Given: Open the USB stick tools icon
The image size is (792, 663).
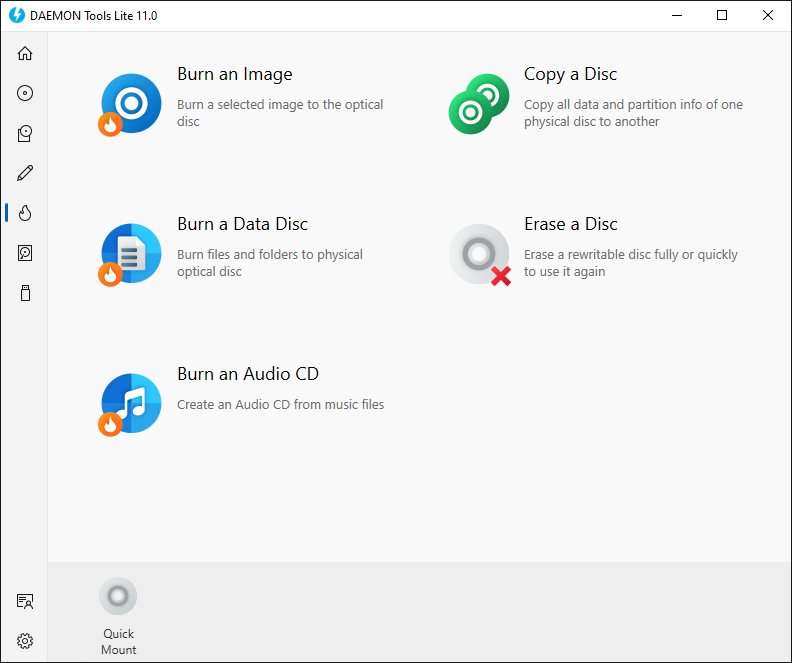Looking at the screenshot, I should tap(25, 293).
